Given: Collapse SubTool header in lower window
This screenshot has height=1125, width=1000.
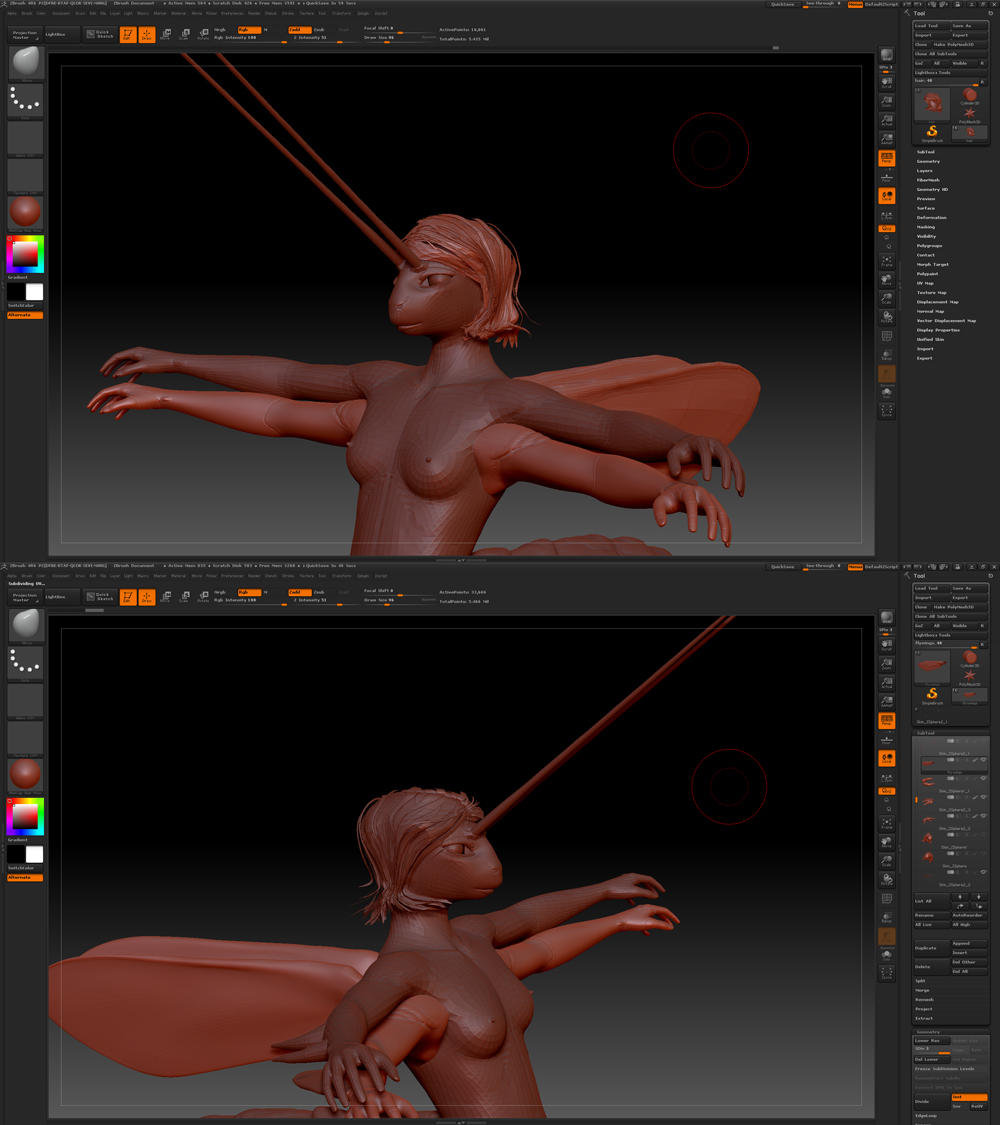Looking at the screenshot, I should tap(925, 733).
